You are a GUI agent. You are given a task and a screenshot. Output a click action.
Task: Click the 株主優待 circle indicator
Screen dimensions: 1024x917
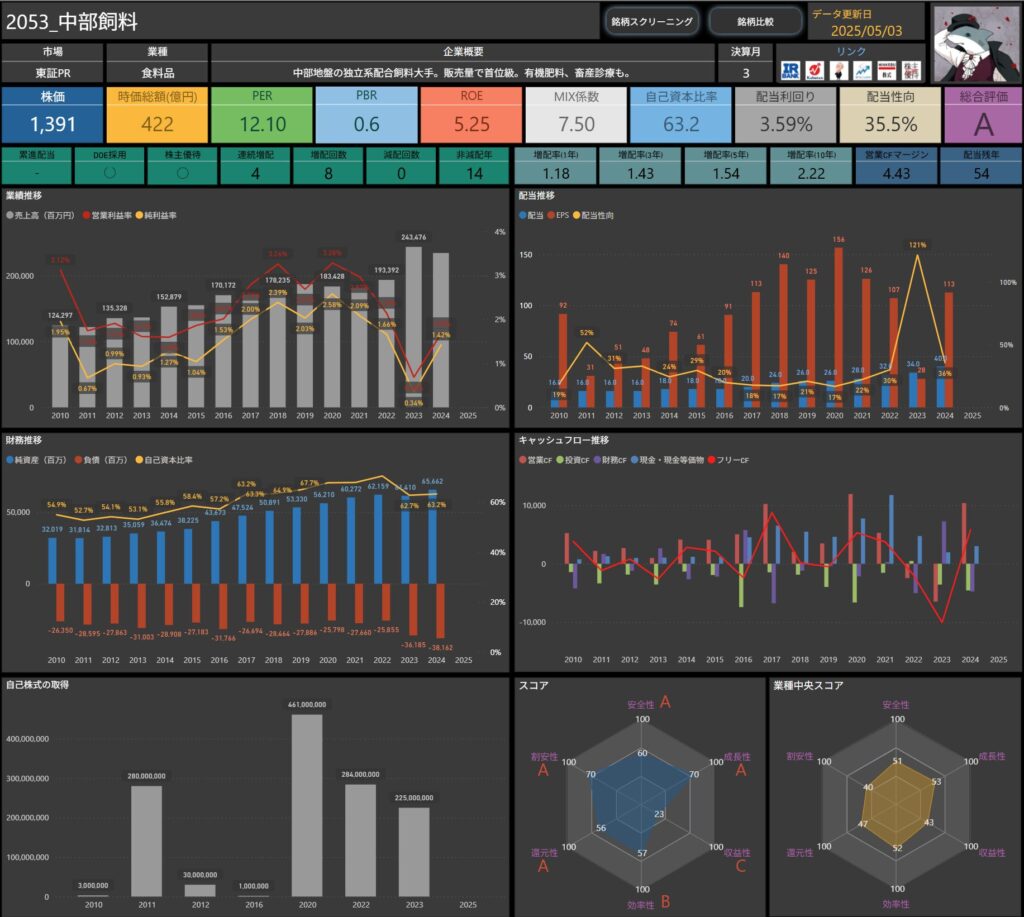pos(183,172)
